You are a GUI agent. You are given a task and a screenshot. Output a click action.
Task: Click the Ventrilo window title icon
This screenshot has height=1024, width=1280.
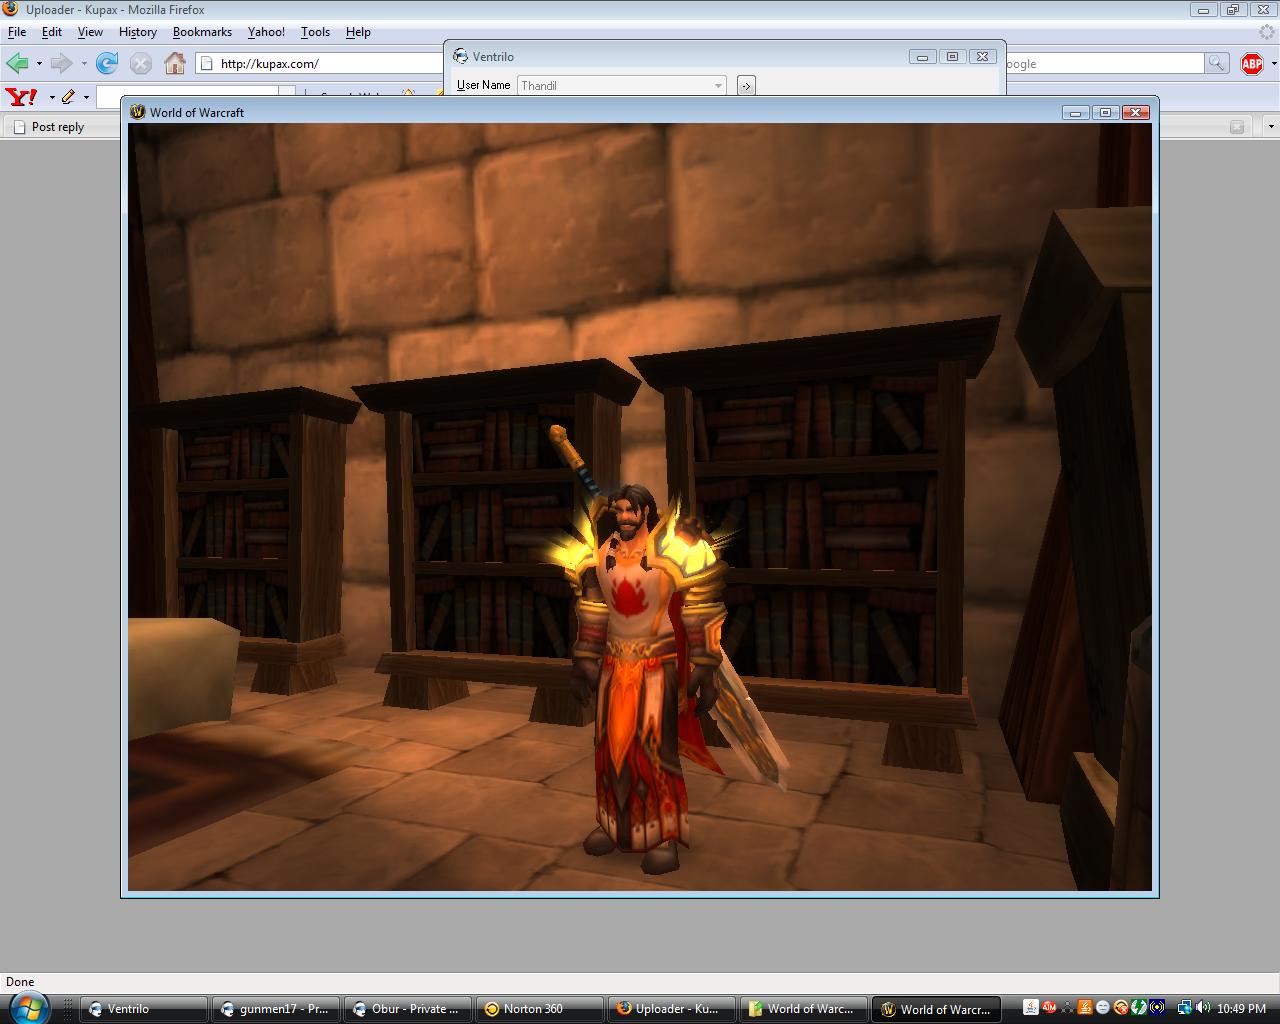[x=460, y=57]
